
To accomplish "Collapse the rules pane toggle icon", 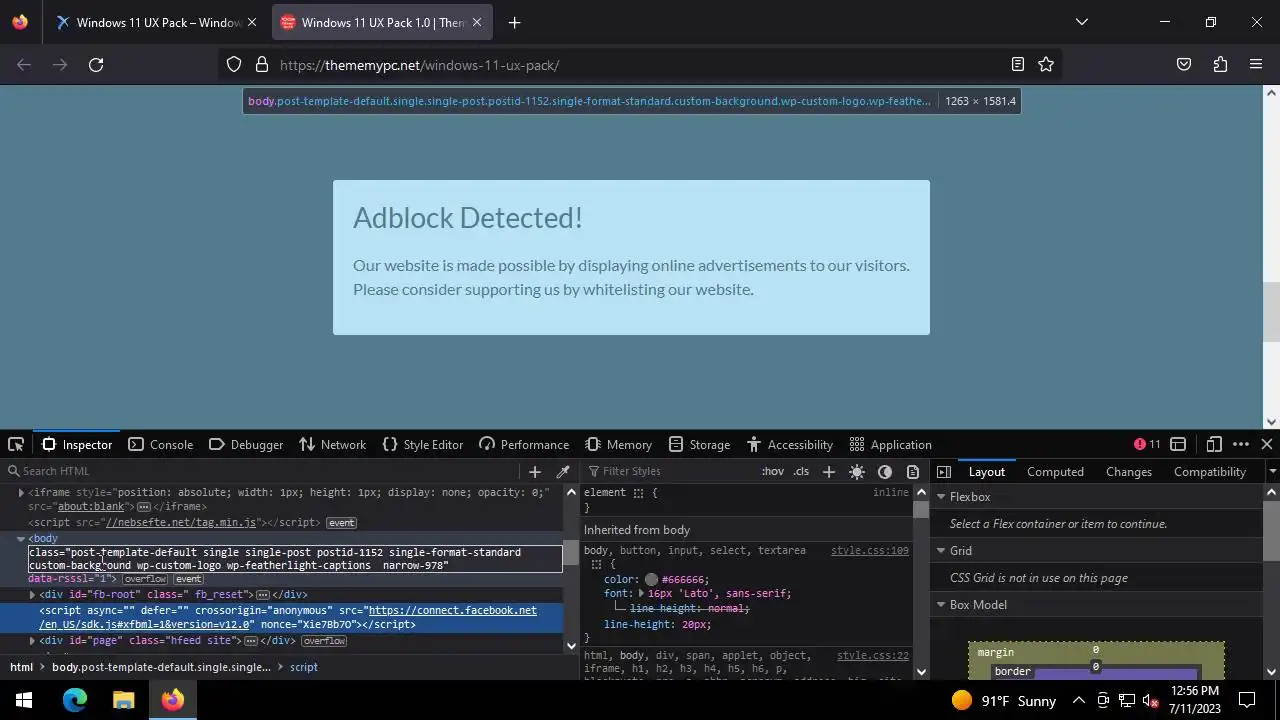I will [x=944, y=471].
